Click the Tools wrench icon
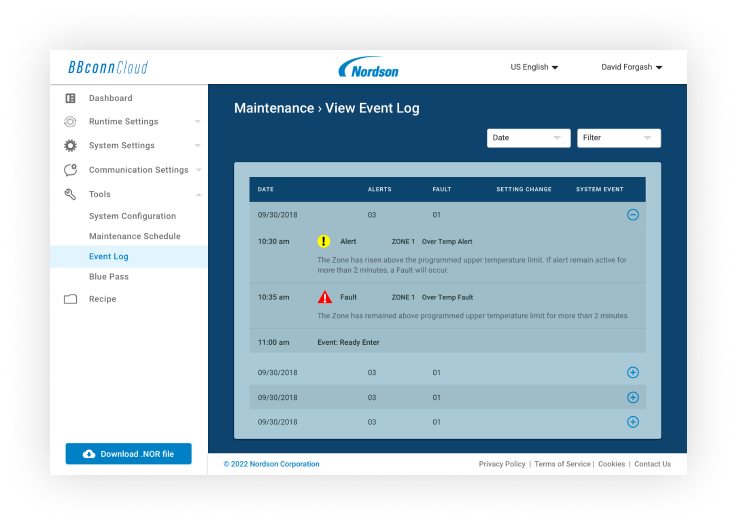737x525 pixels. [70, 194]
